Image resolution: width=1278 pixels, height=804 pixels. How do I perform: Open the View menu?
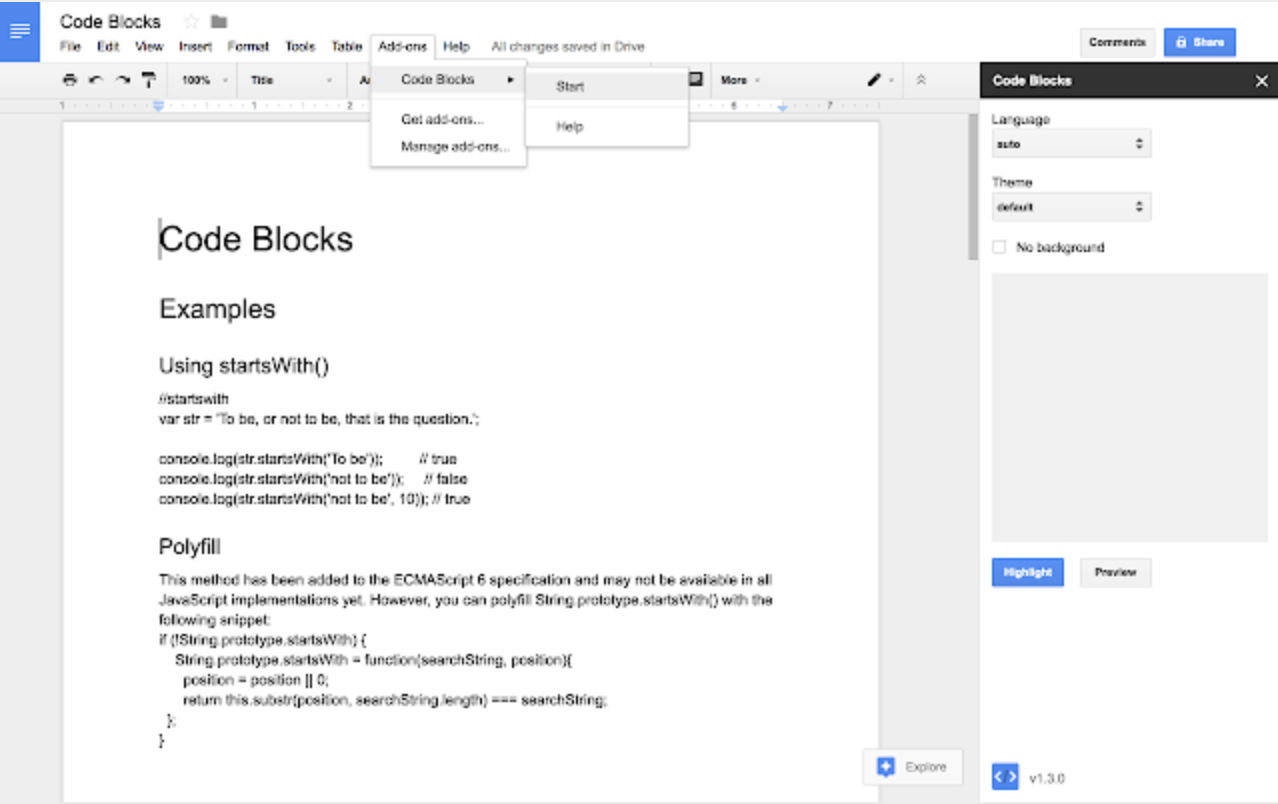(x=149, y=46)
